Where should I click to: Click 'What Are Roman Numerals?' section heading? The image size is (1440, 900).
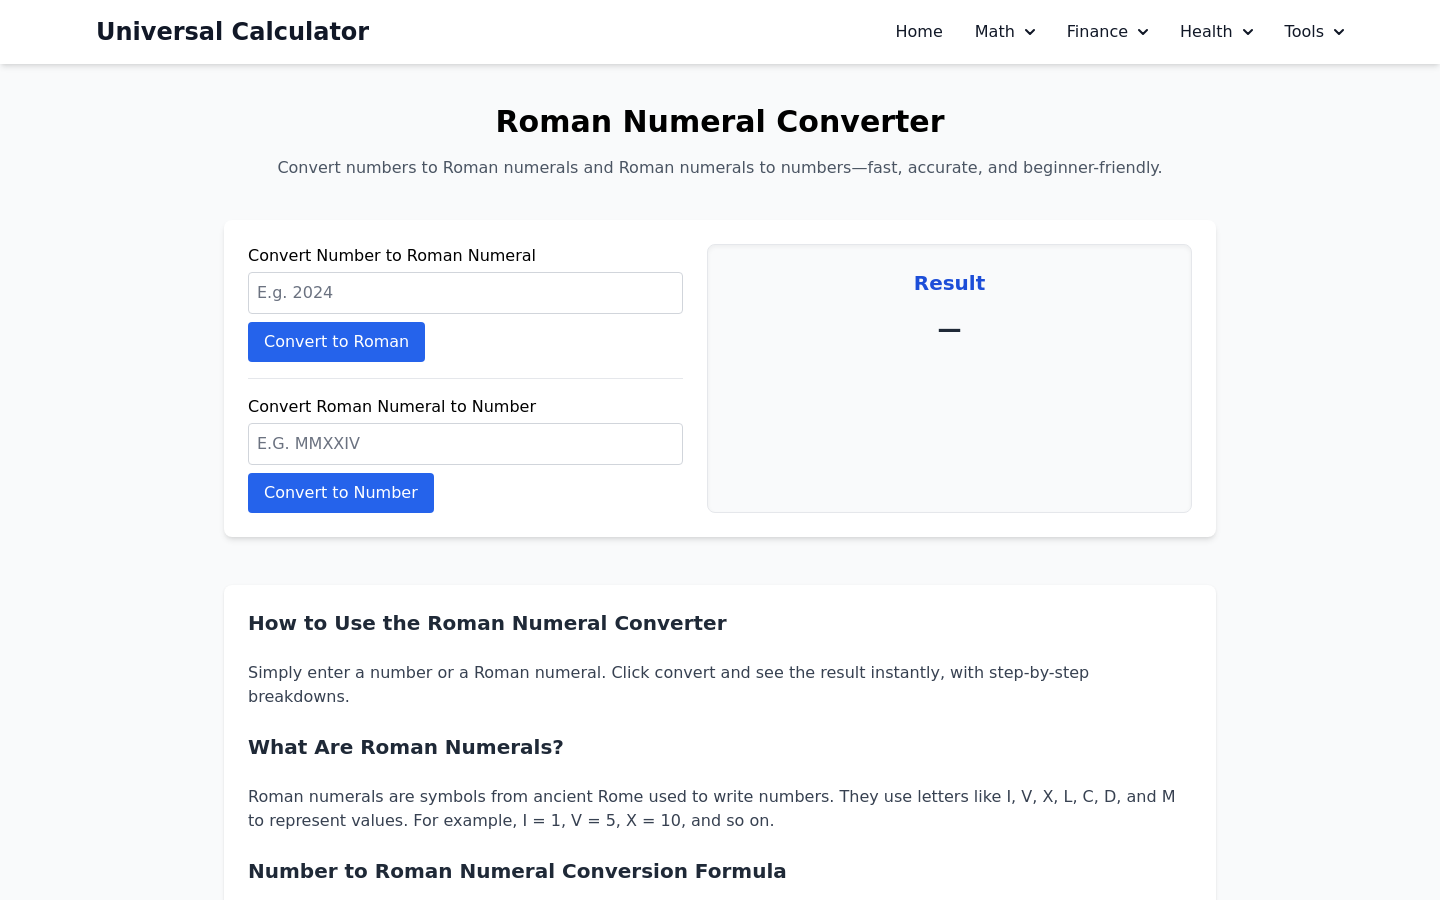406,747
